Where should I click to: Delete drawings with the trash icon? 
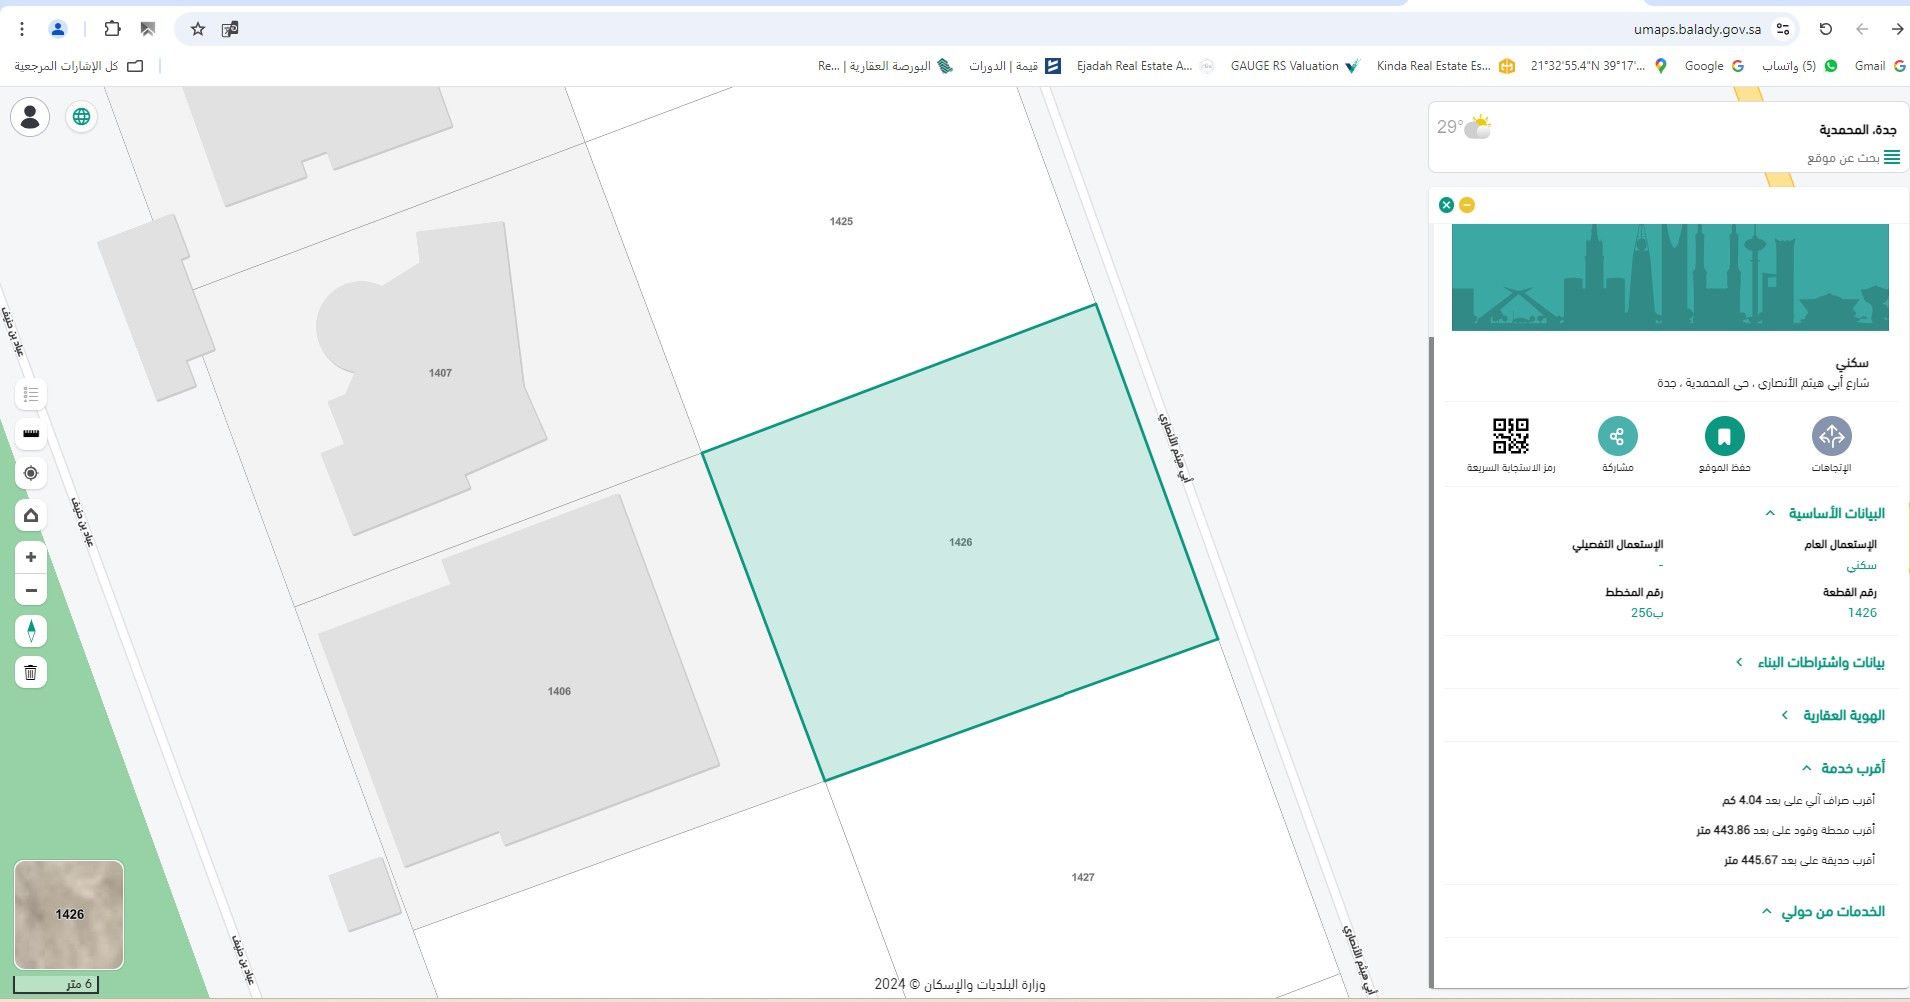(x=31, y=672)
